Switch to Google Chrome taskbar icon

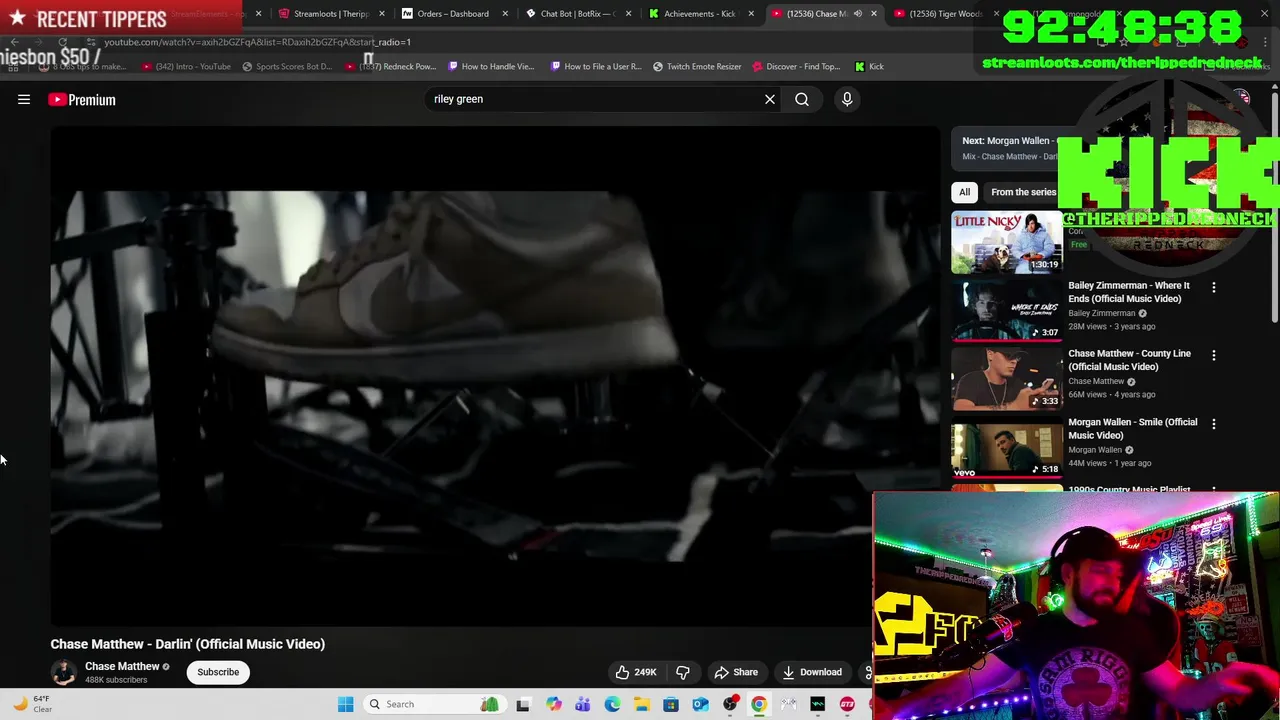tap(759, 704)
